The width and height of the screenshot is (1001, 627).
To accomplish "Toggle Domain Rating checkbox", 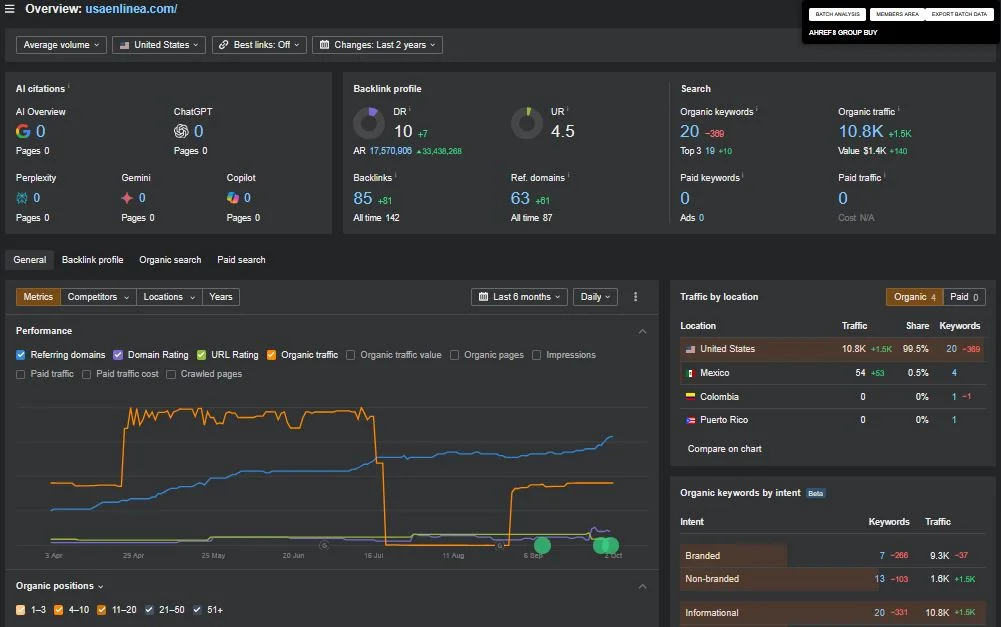I will coord(117,355).
